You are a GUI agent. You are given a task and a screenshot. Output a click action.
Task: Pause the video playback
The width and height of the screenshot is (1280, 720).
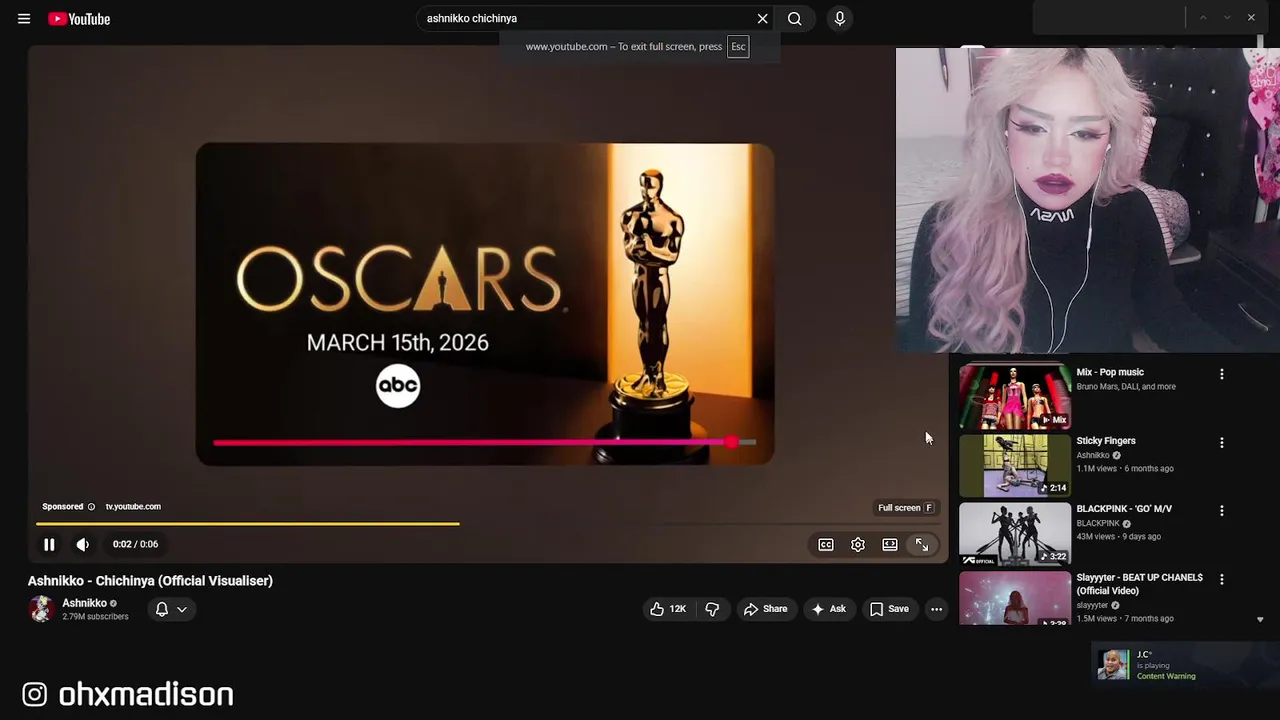click(49, 545)
